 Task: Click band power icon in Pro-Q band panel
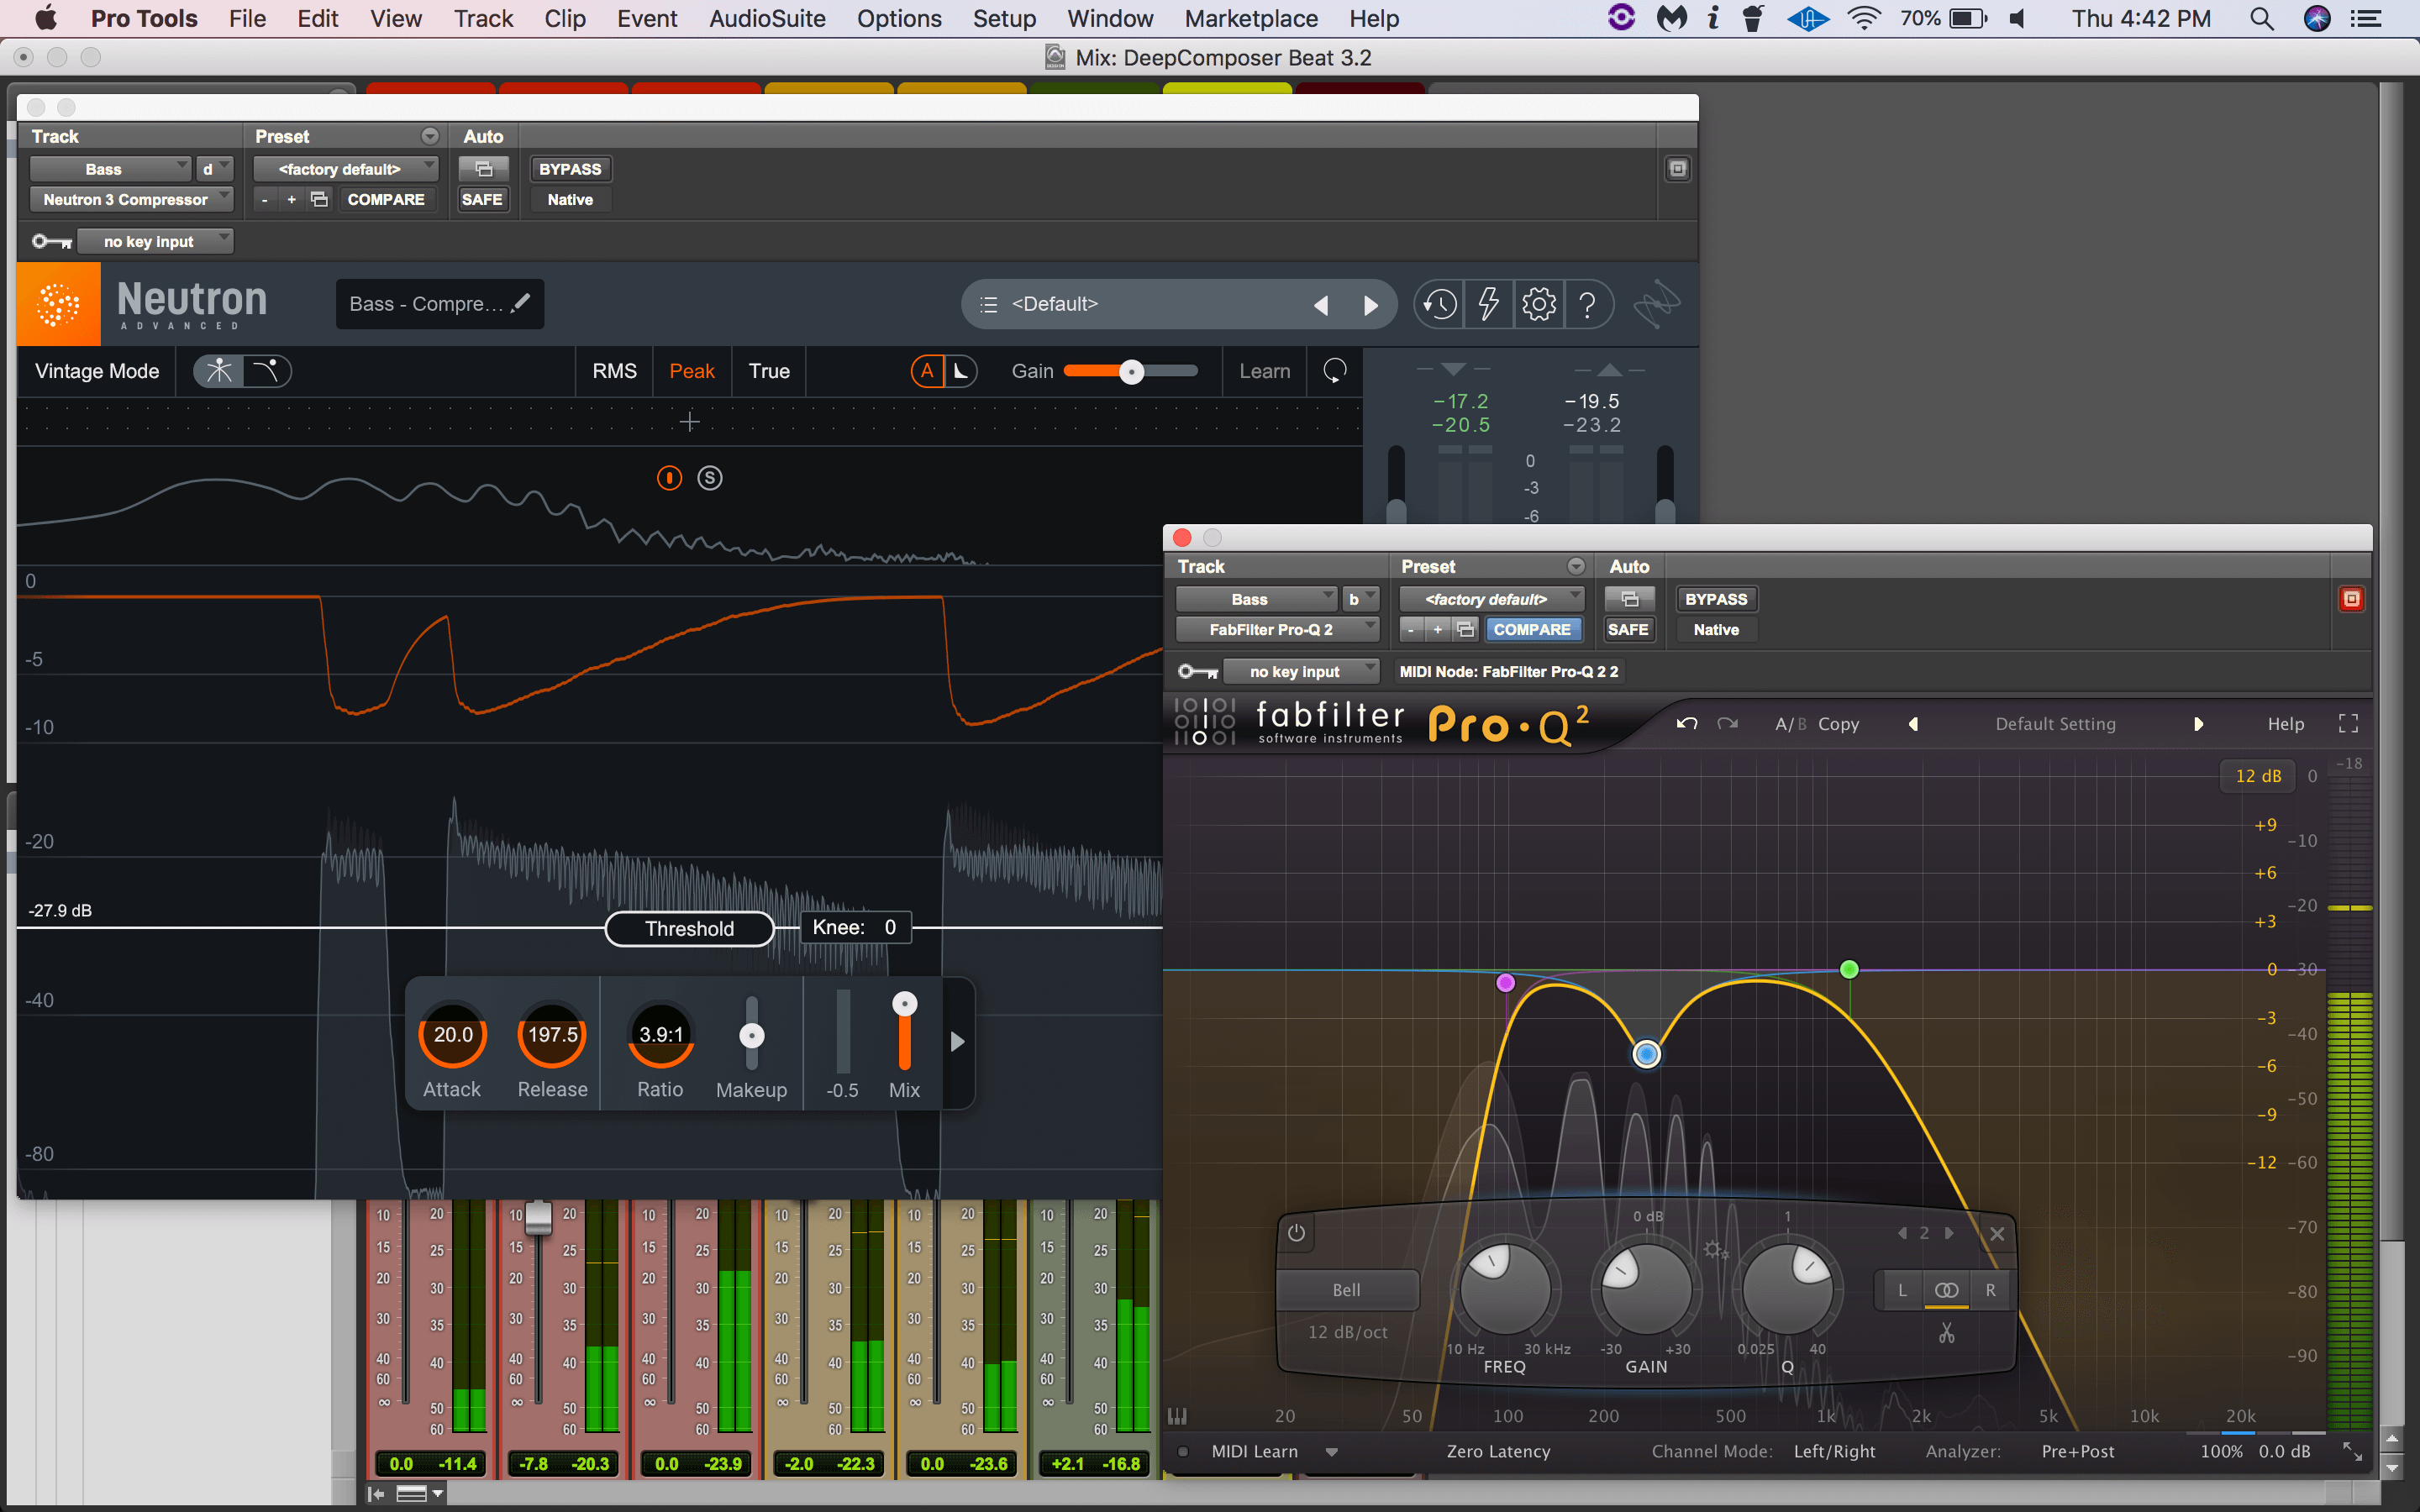point(1296,1233)
